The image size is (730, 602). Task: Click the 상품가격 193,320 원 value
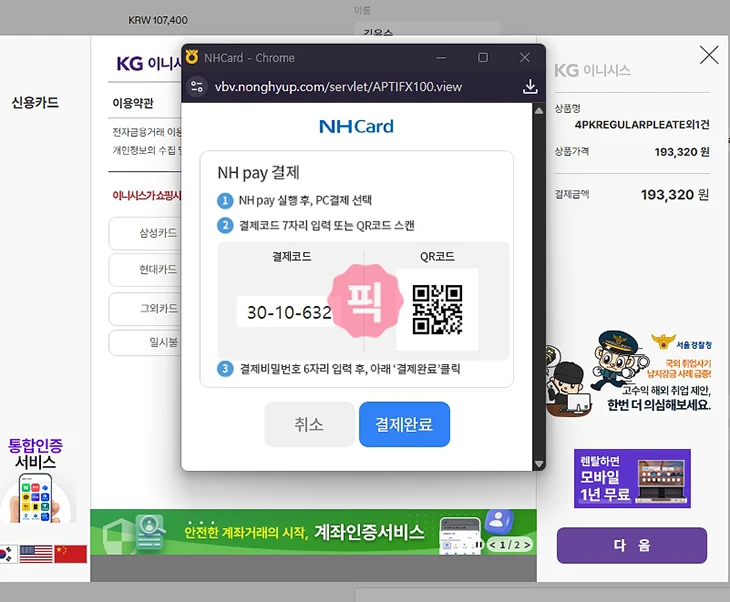click(682, 152)
